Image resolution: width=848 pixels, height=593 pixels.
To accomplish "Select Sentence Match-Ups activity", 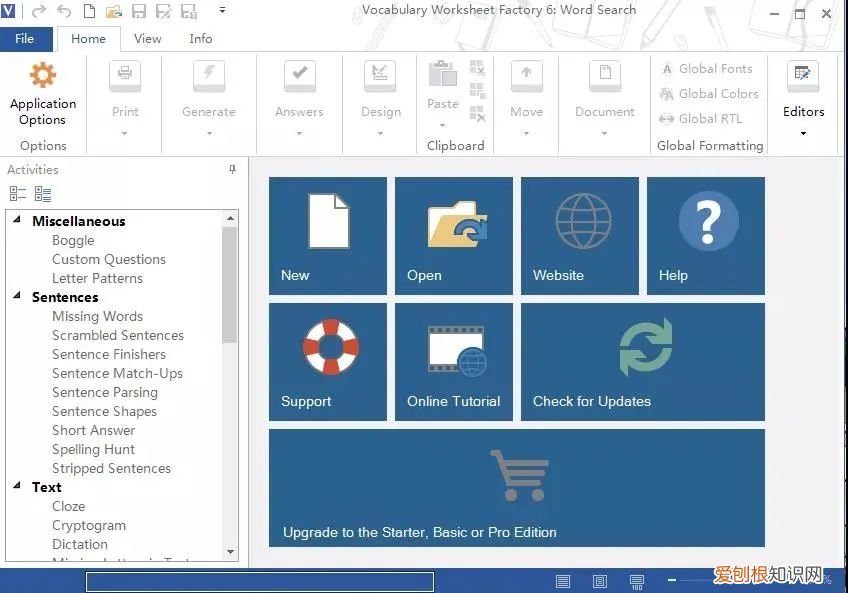I will tap(117, 373).
